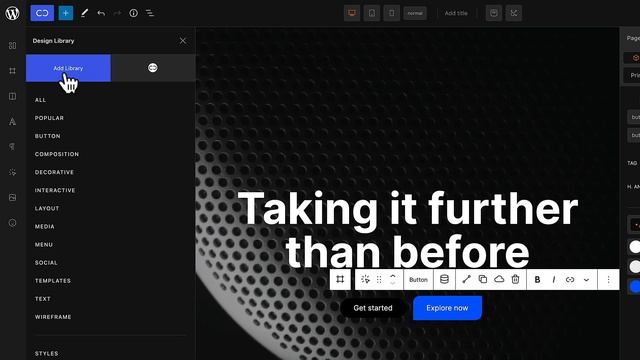
Task: Click the diagonal line connector toolbar icon
Action: point(466,280)
